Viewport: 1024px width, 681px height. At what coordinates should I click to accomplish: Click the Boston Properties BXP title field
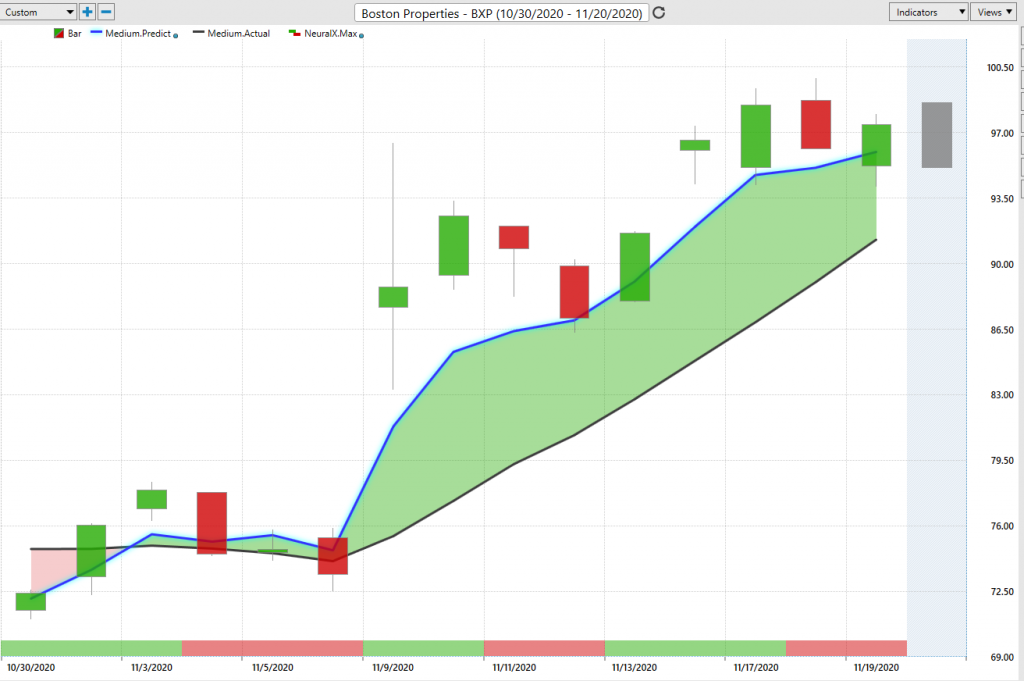point(502,13)
